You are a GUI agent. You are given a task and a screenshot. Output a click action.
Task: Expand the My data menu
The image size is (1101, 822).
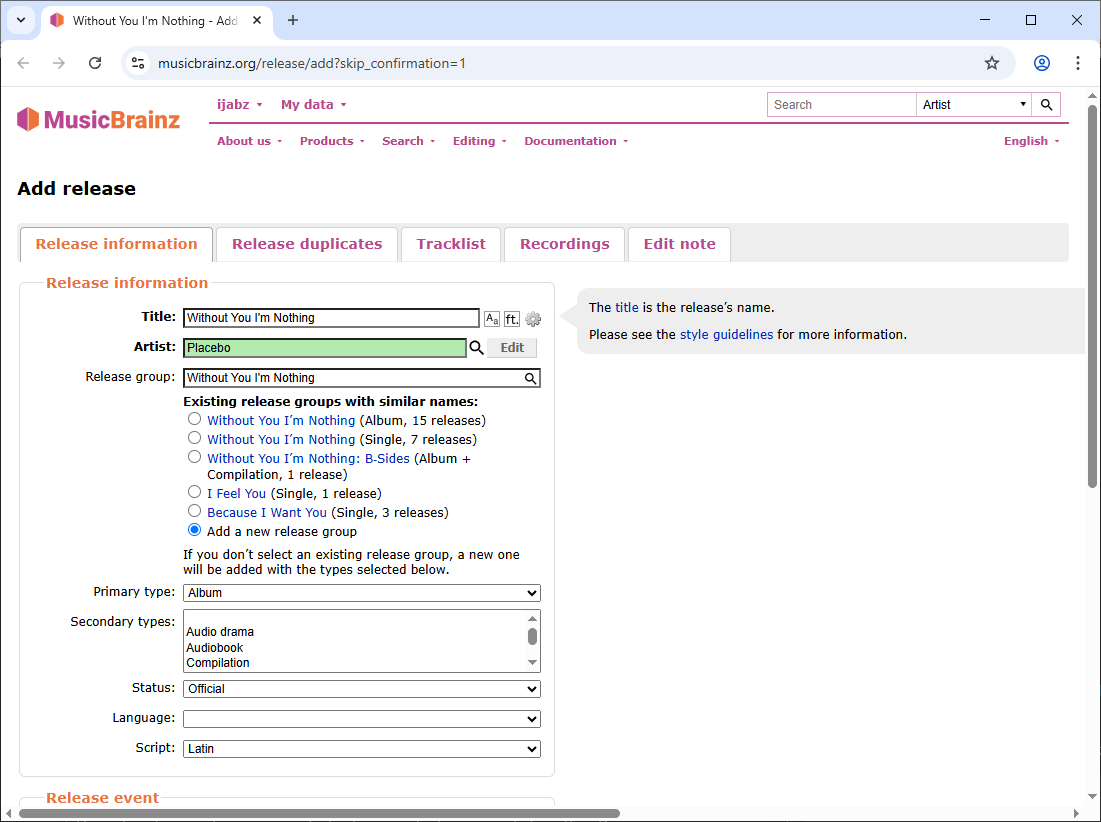tap(313, 105)
